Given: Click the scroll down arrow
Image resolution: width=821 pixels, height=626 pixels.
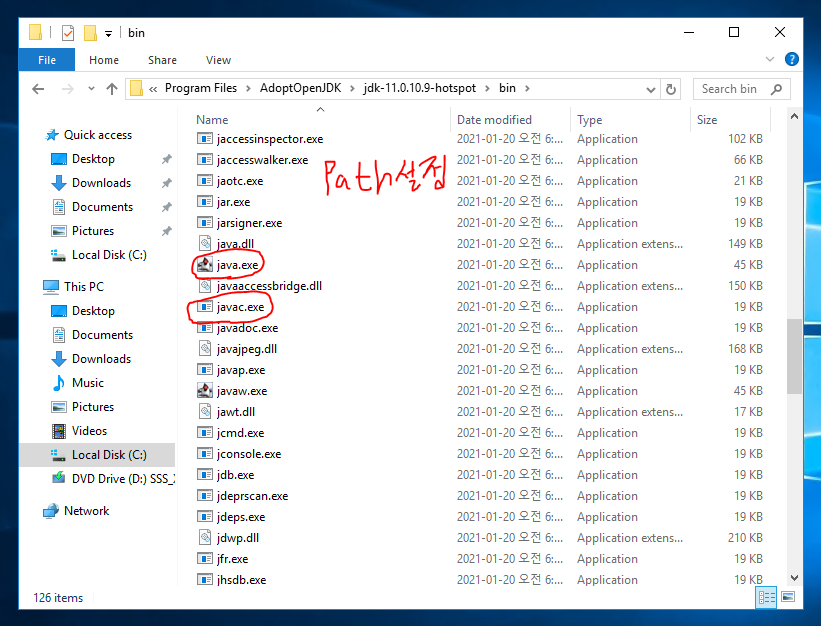Looking at the screenshot, I should 794,578.
